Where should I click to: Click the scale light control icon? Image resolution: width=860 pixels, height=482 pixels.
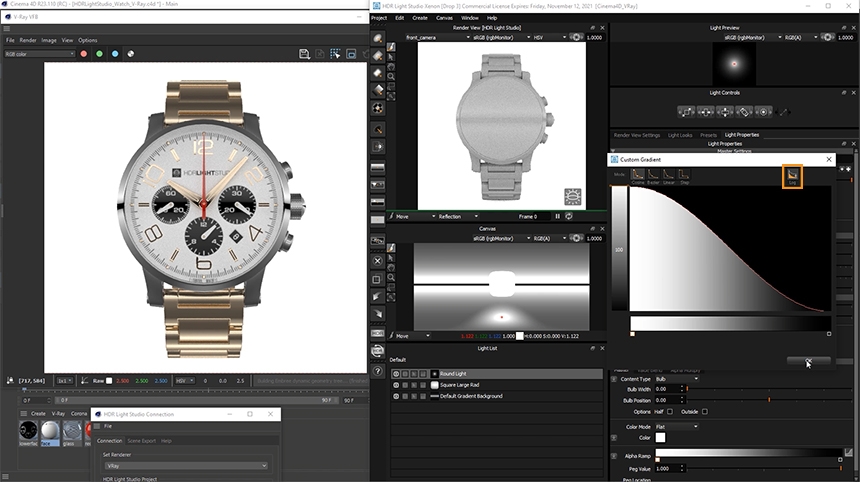tap(686, 112)
